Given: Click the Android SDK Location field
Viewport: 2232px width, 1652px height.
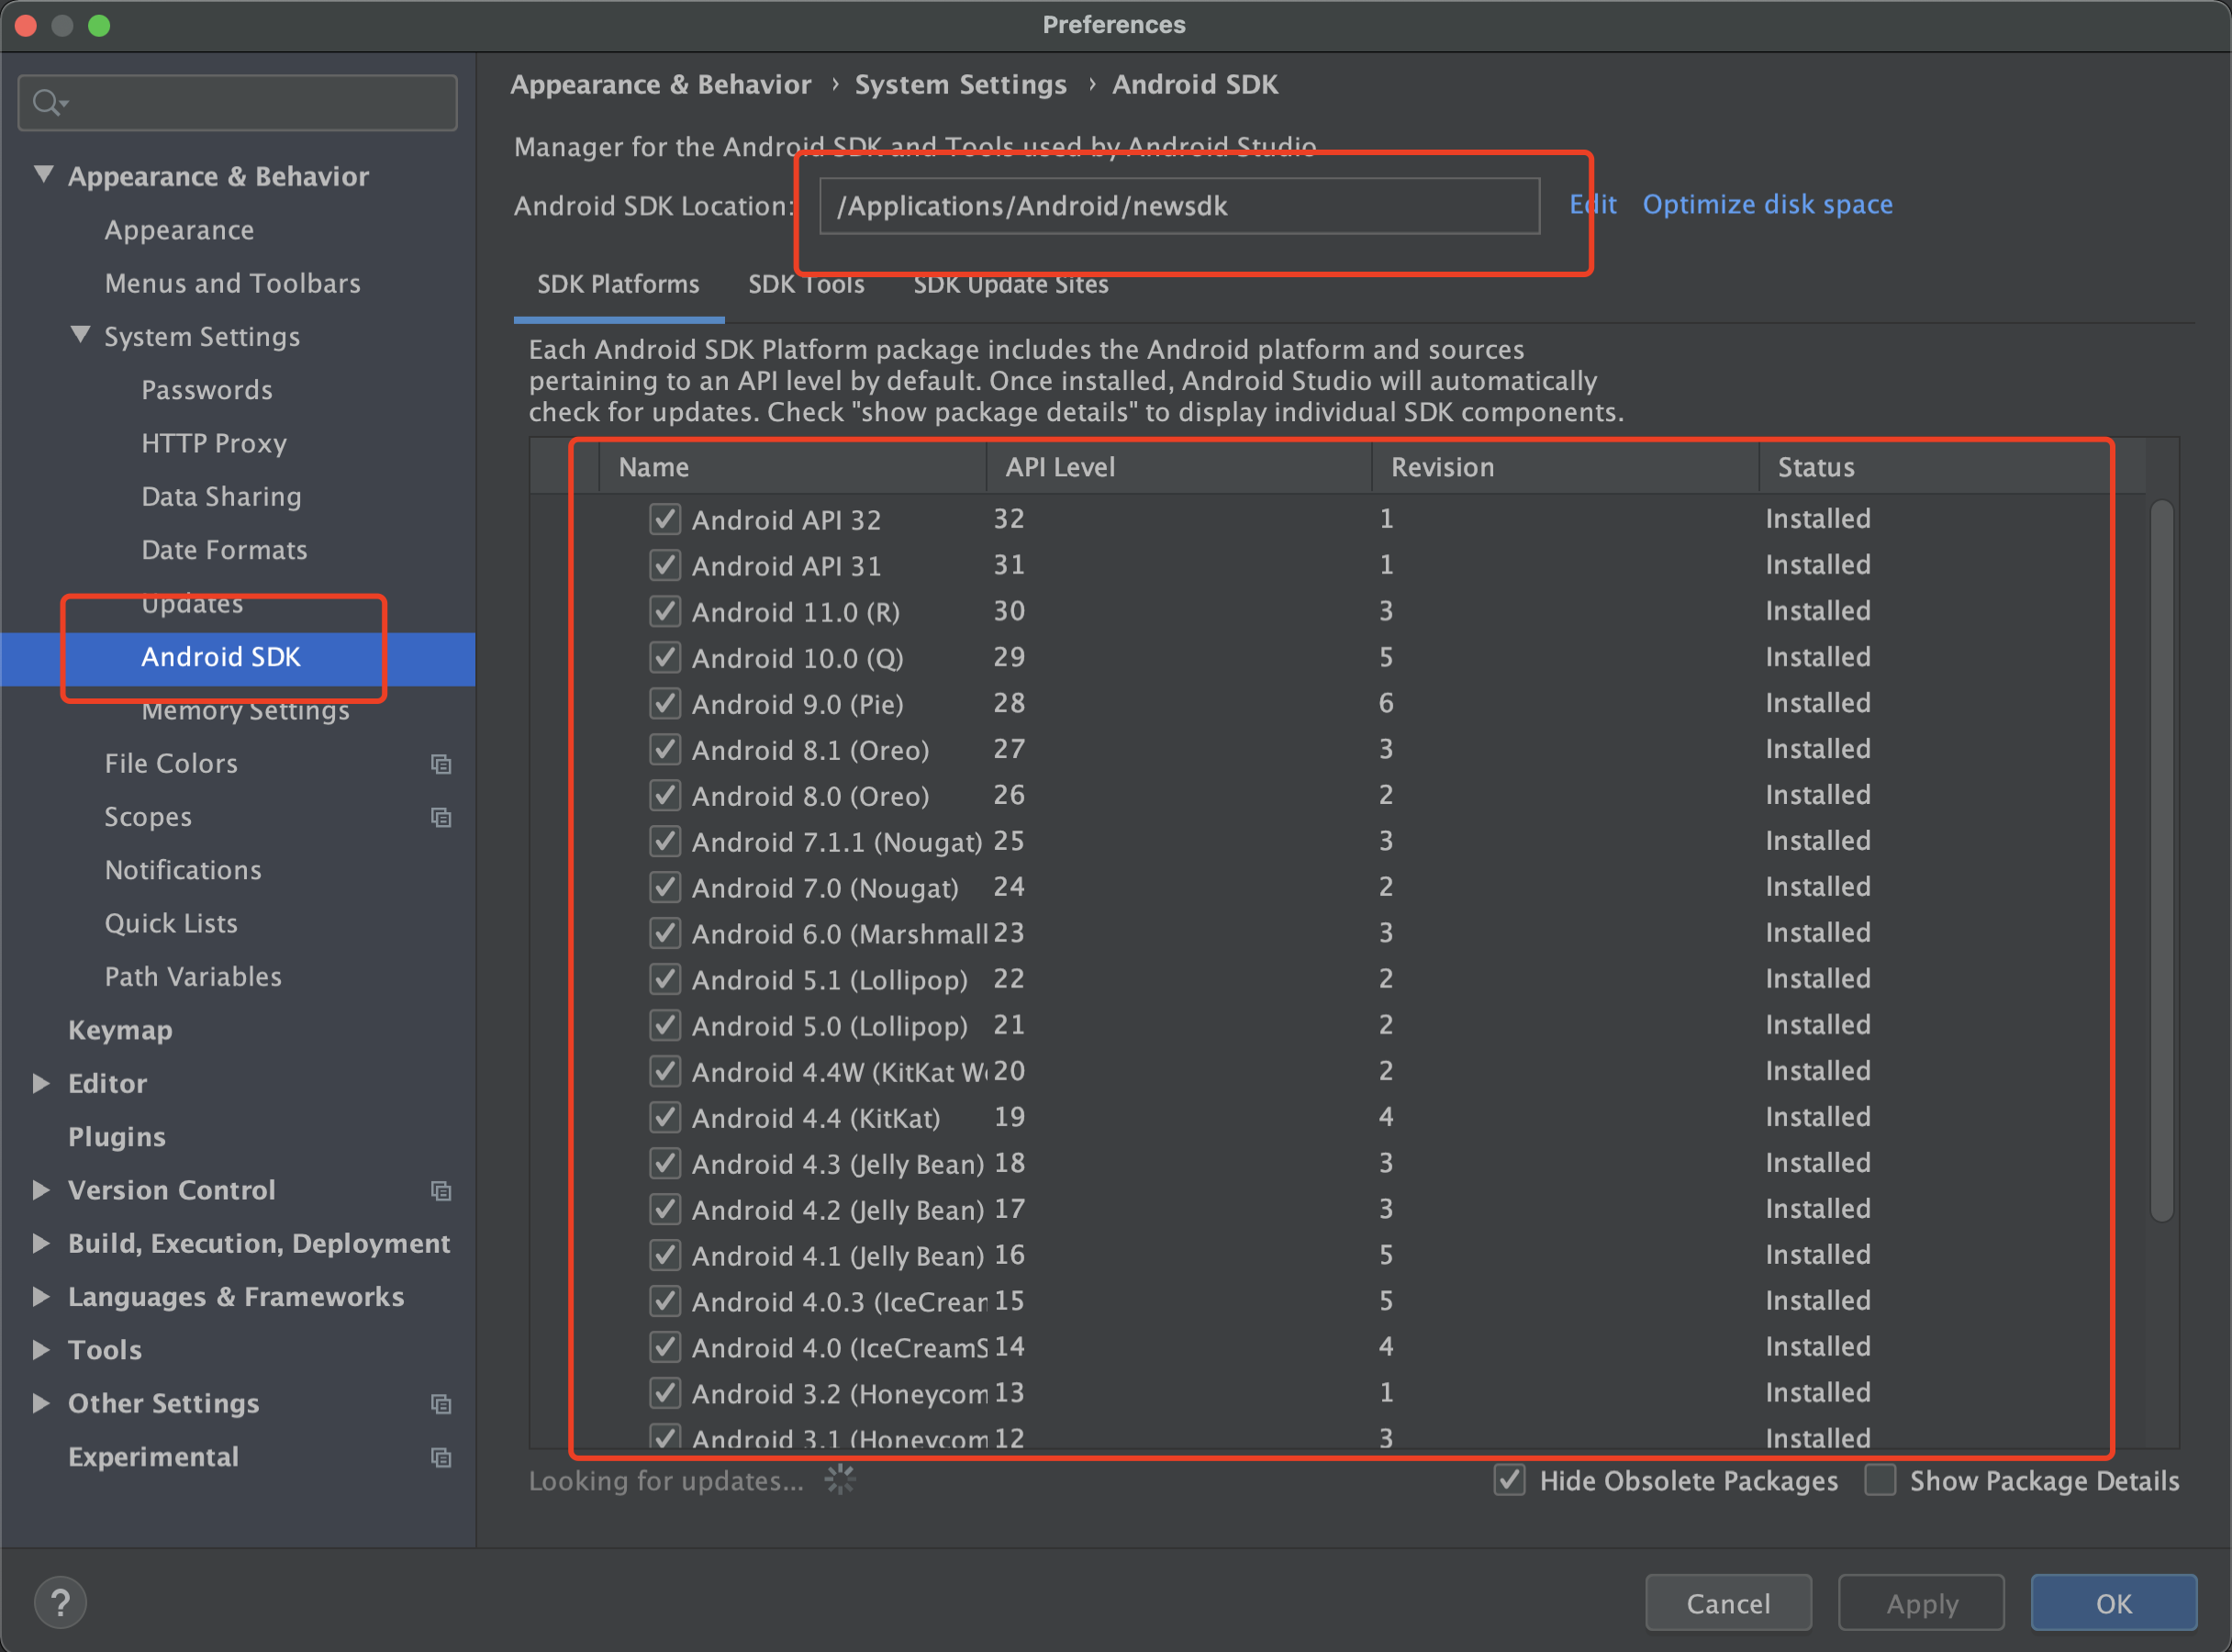Looking at the screenshot, I should 1178,206.
